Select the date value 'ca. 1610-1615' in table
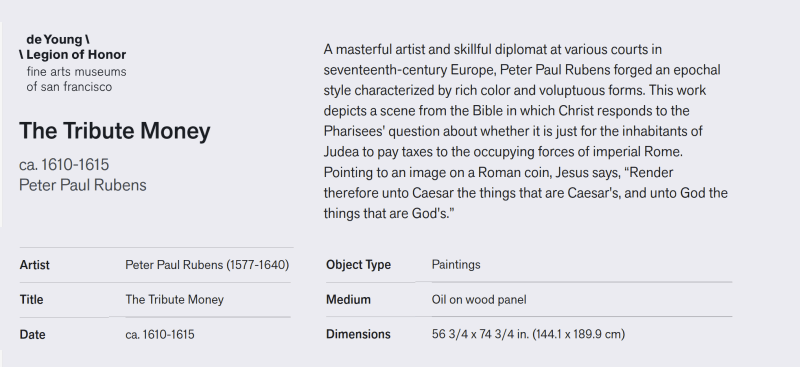 160,334
